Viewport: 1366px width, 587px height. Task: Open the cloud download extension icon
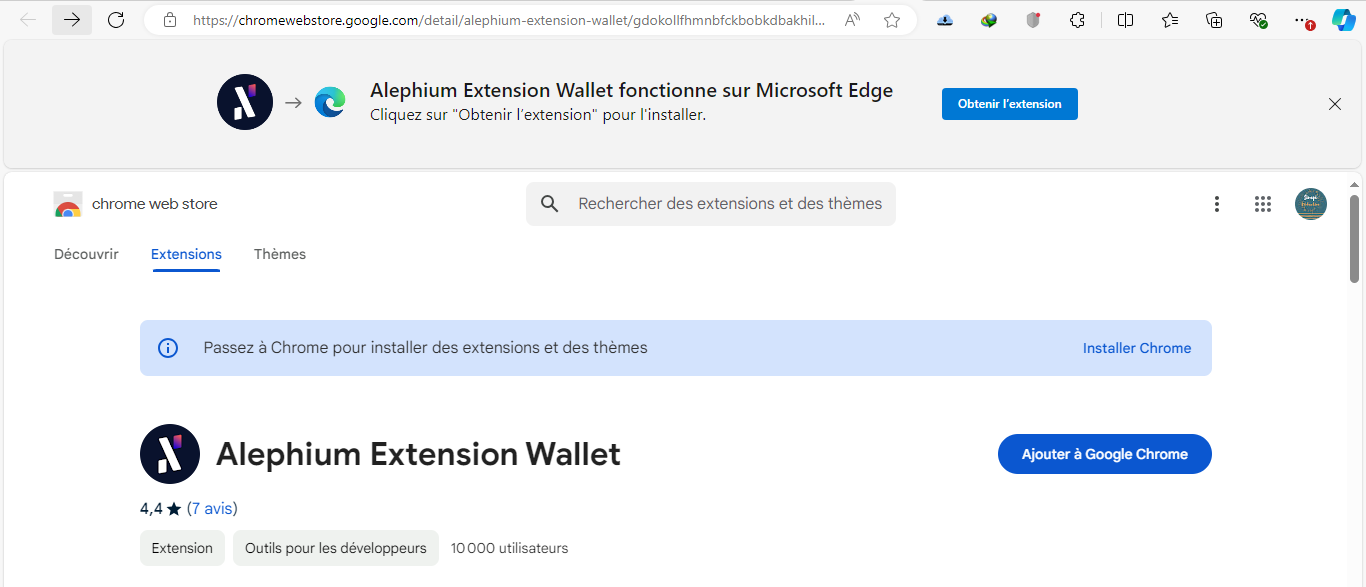(x=945, y=20)
